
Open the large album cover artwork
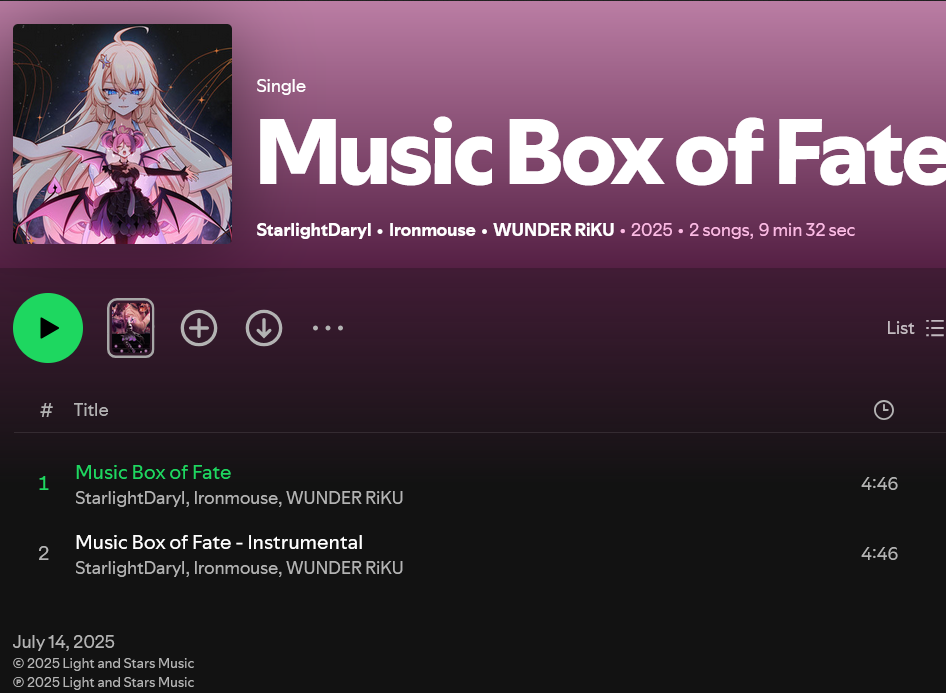tap(122, 134)
